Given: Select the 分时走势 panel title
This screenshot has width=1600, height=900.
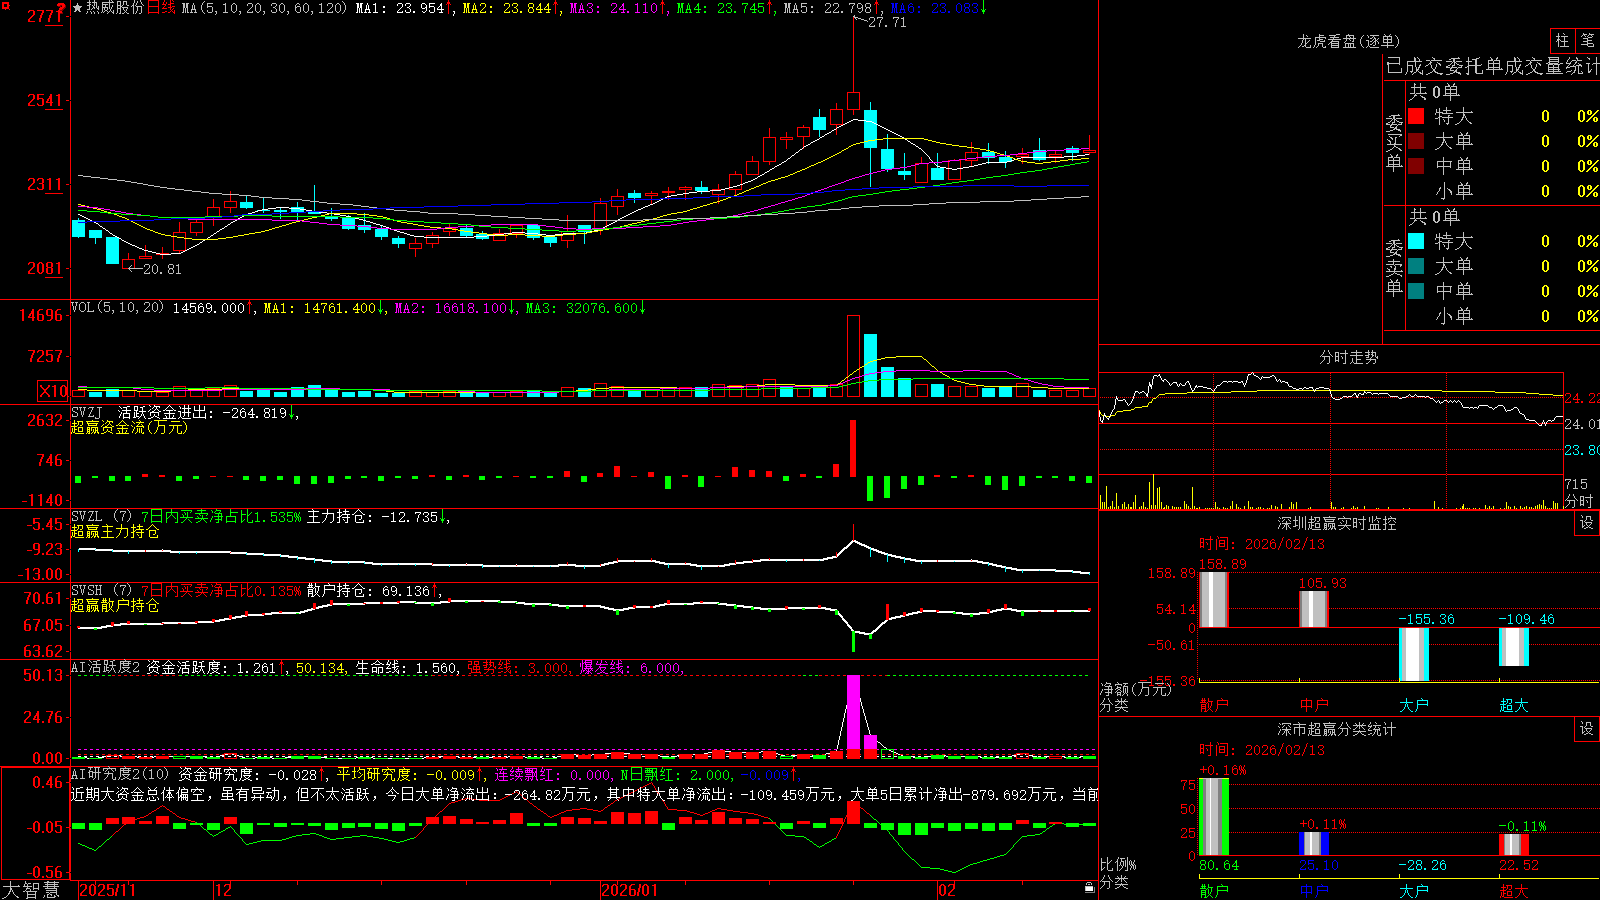Looking at the screenshot, I should [1348, 357].
